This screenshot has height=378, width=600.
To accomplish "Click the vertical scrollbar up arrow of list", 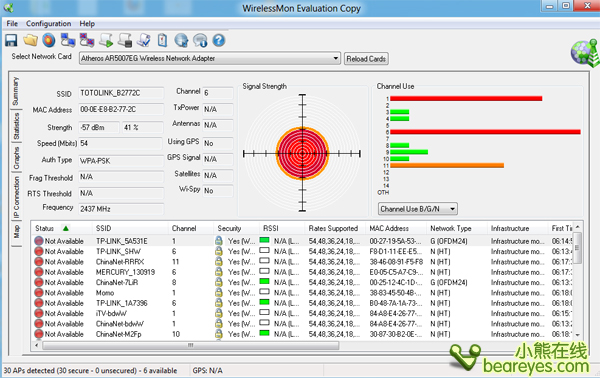I will coord(578,228).
